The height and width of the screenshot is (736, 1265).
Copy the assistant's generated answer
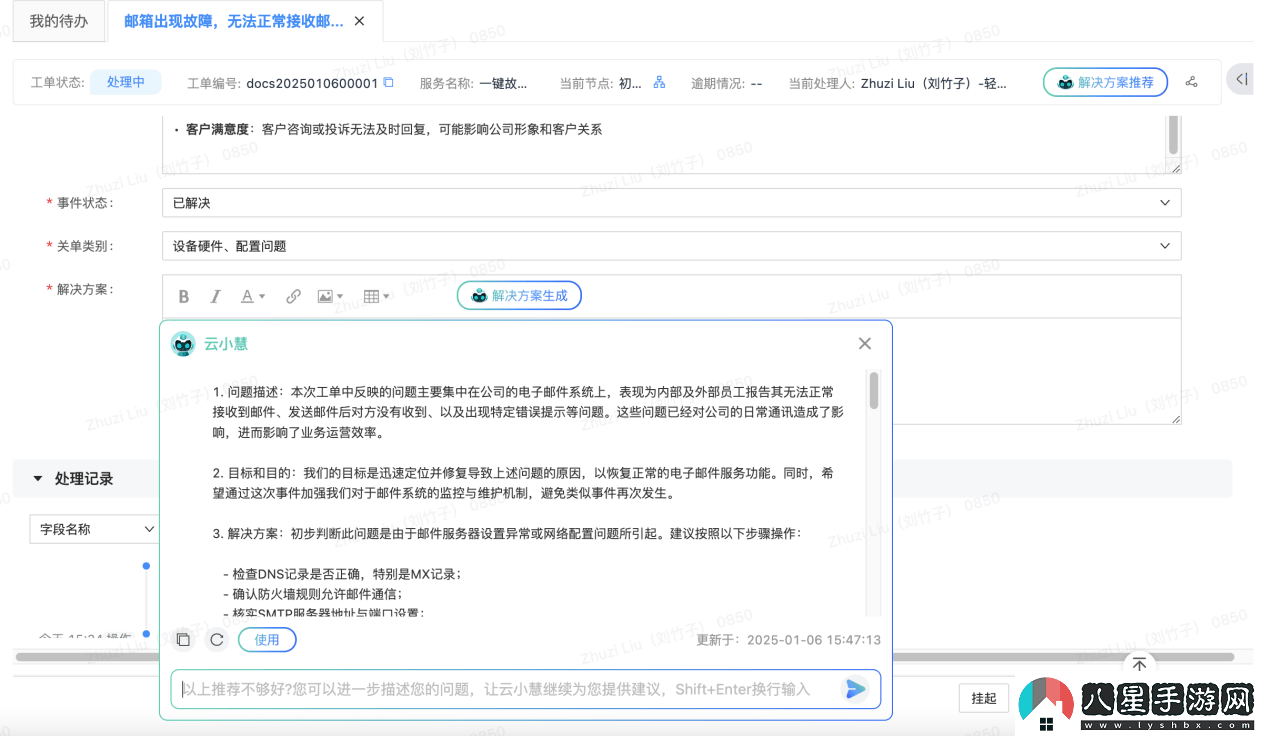tap(183, 640)
